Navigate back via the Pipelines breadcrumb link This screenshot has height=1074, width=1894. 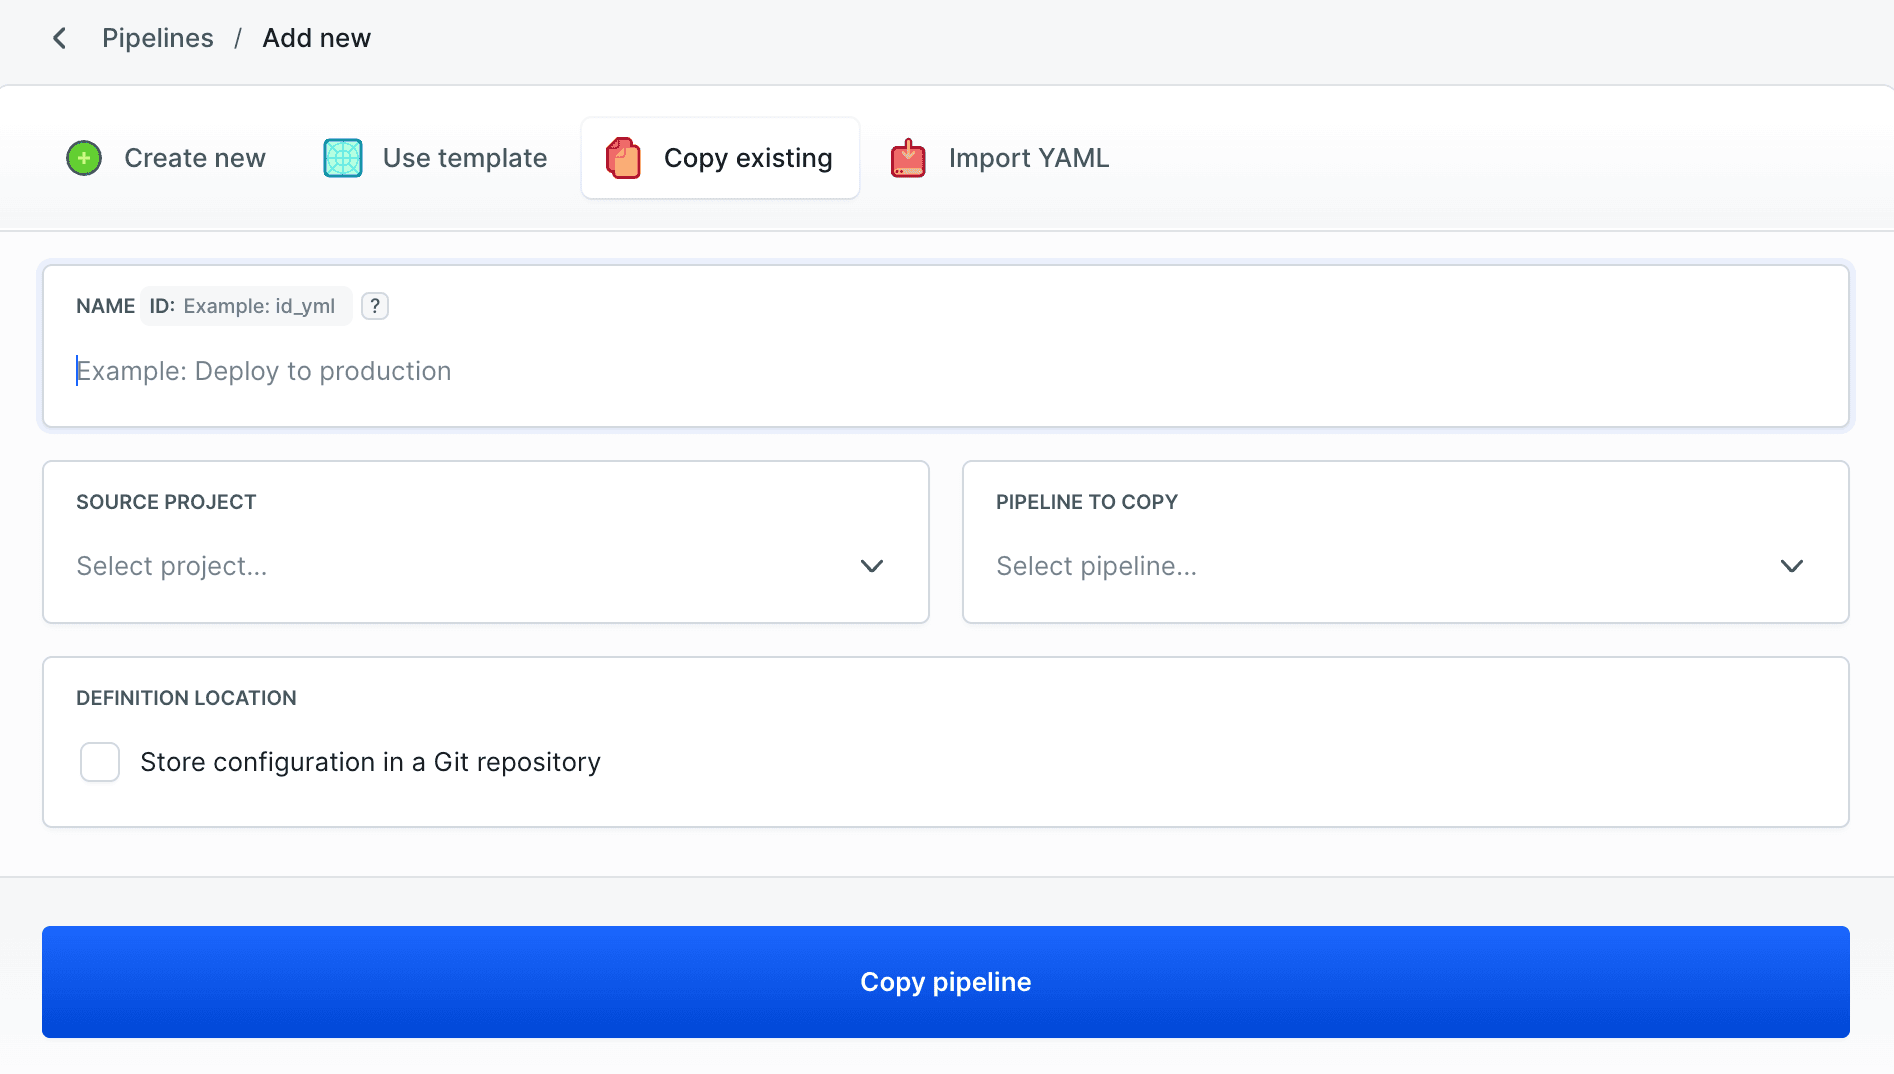tap(157, 37)
